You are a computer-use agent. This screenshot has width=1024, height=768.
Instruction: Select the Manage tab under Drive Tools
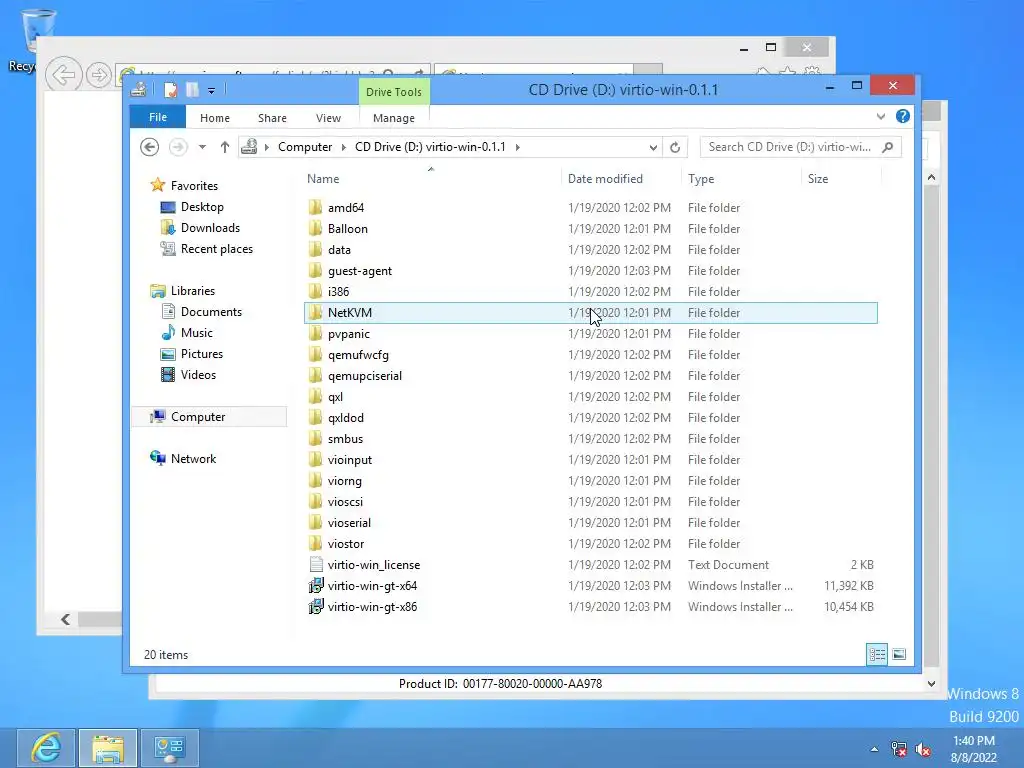pos(394,118)
